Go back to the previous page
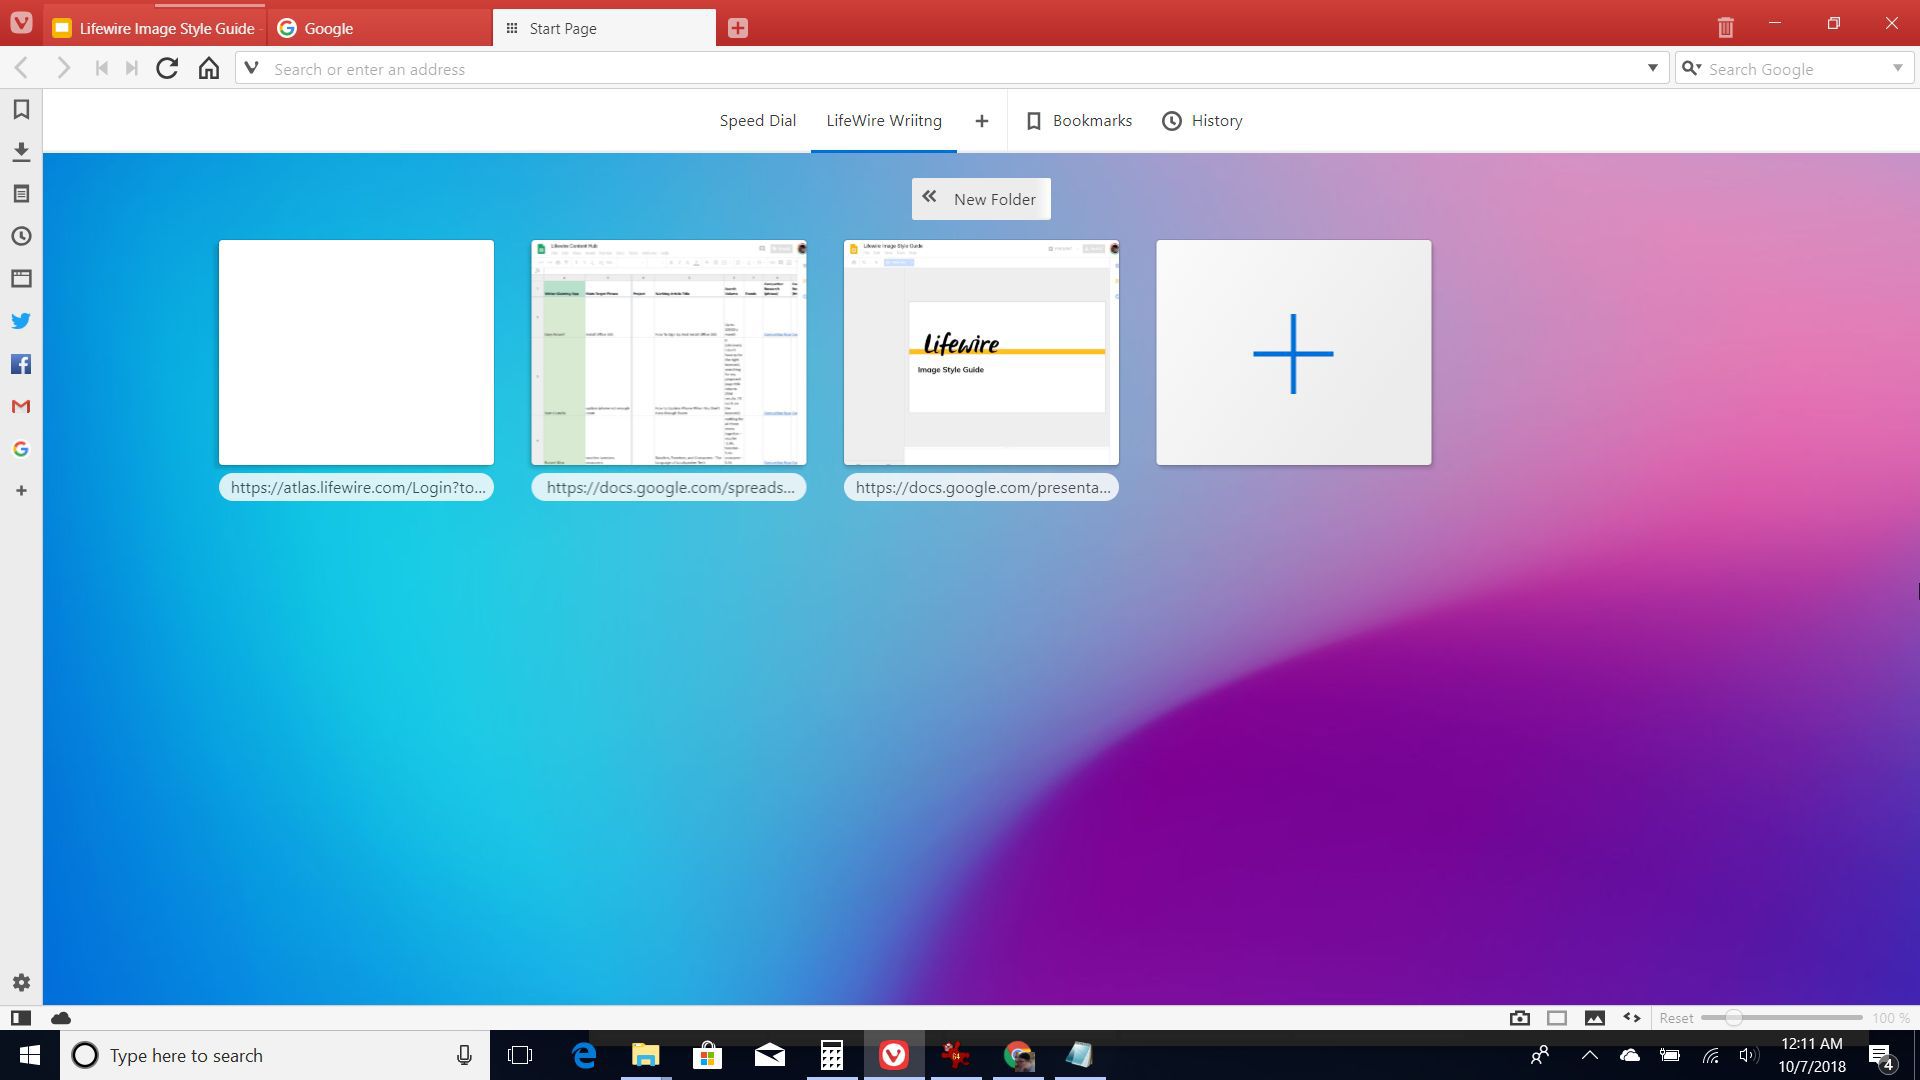1920x1080 pixels. [22, 69]
